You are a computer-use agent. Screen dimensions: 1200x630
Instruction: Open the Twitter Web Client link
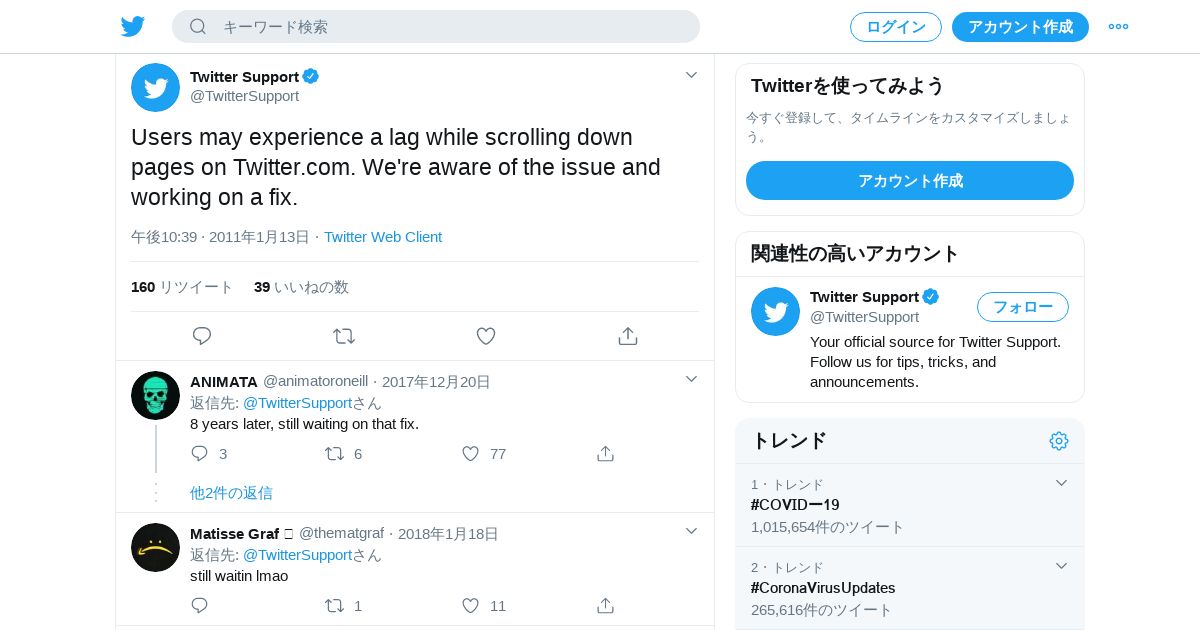pyautogui.click(x=383, y=237)
